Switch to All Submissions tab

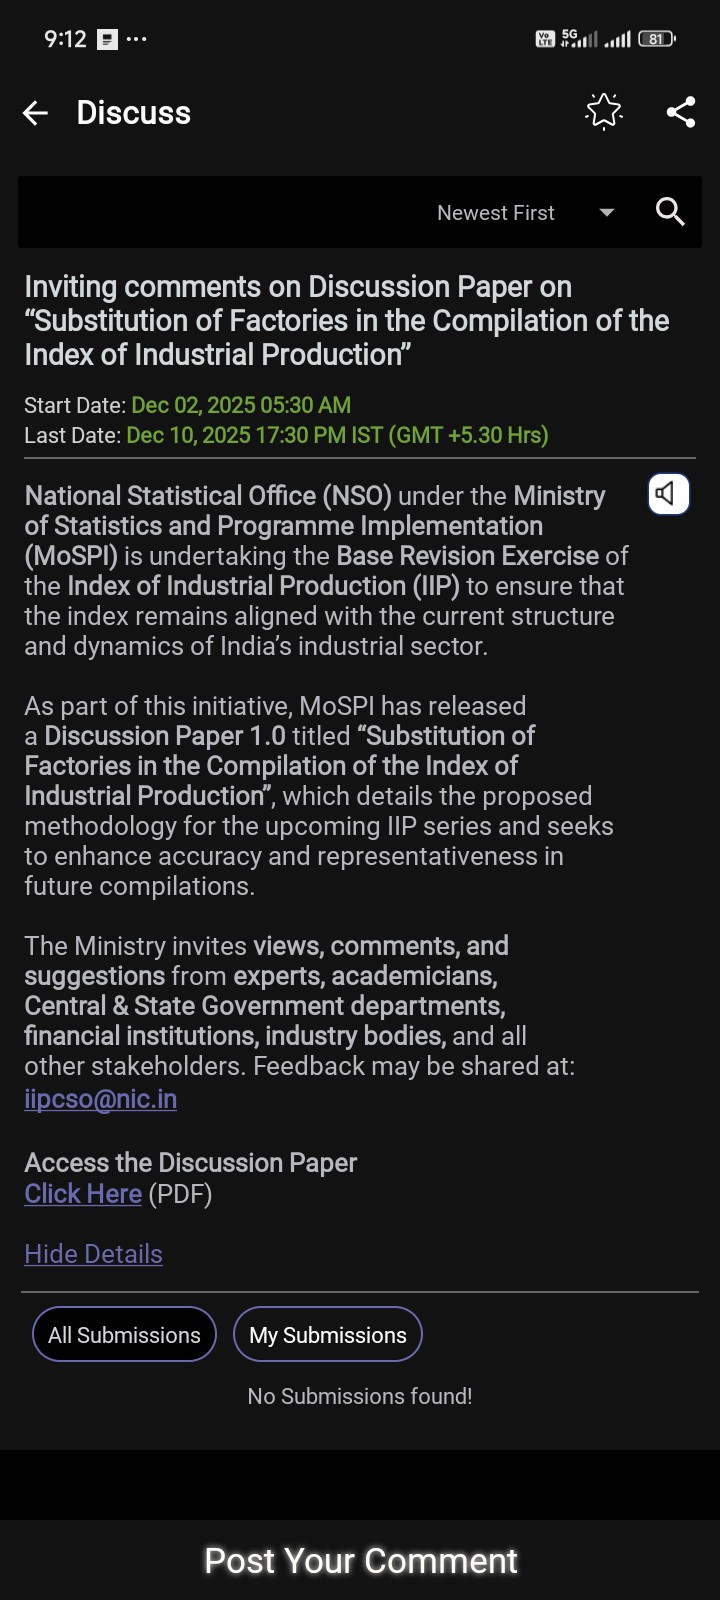click(124, 1335)
